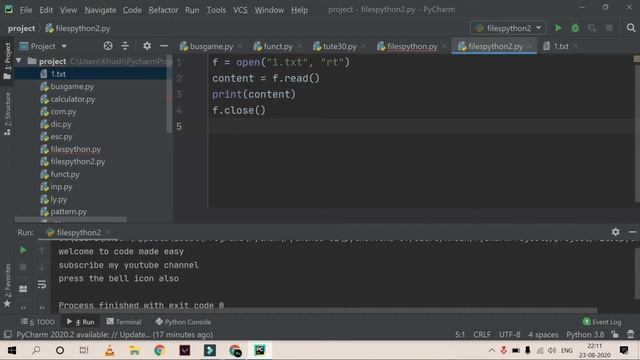Click the Run panel stop square icon

(23, 267)
